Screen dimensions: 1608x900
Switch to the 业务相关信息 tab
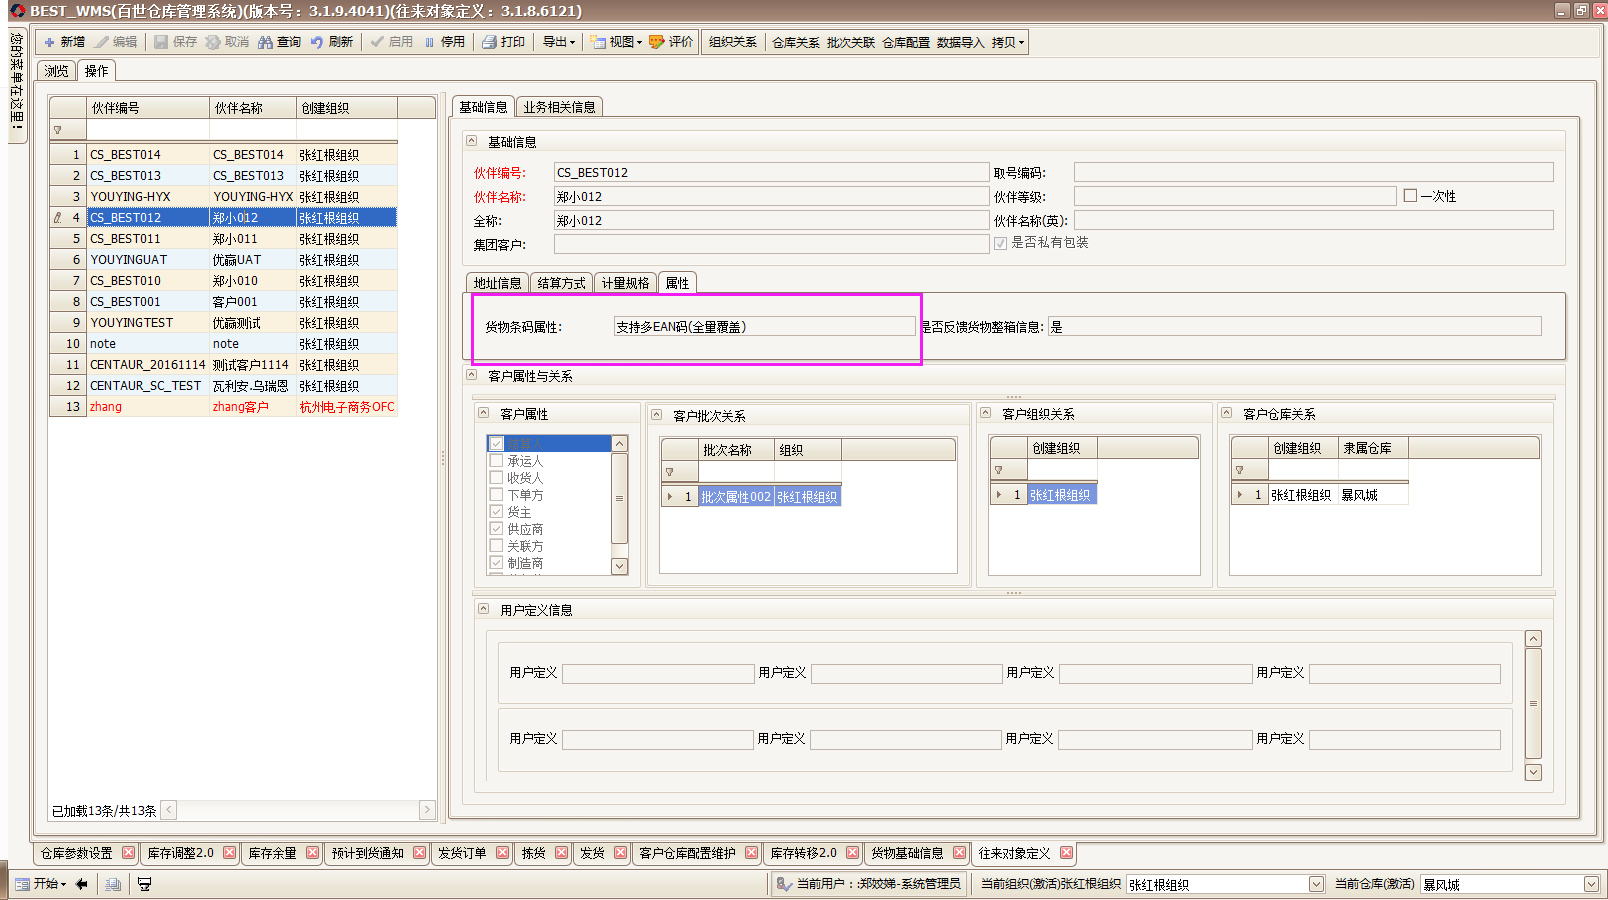[x=559, y=107]
